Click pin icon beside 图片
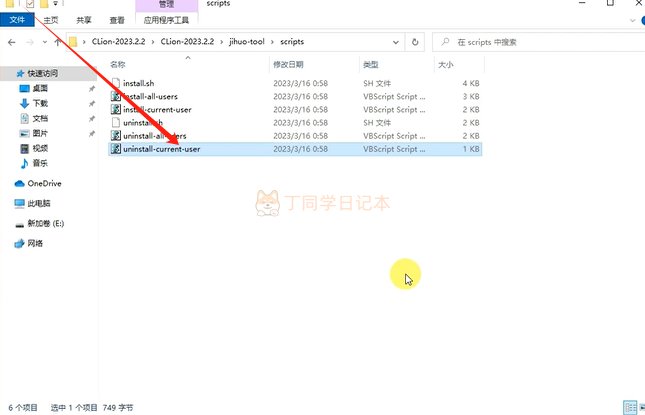 pyautogui.click(x=92, y=134)
